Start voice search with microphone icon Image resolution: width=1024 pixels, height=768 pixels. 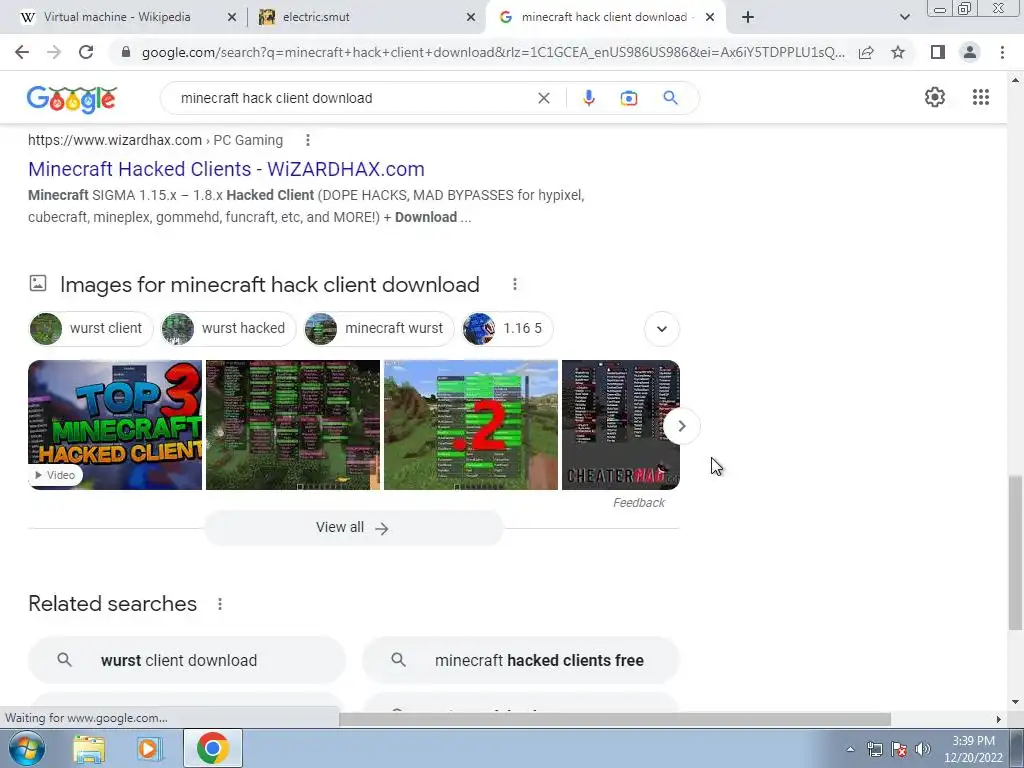click(x=588, y=98)
